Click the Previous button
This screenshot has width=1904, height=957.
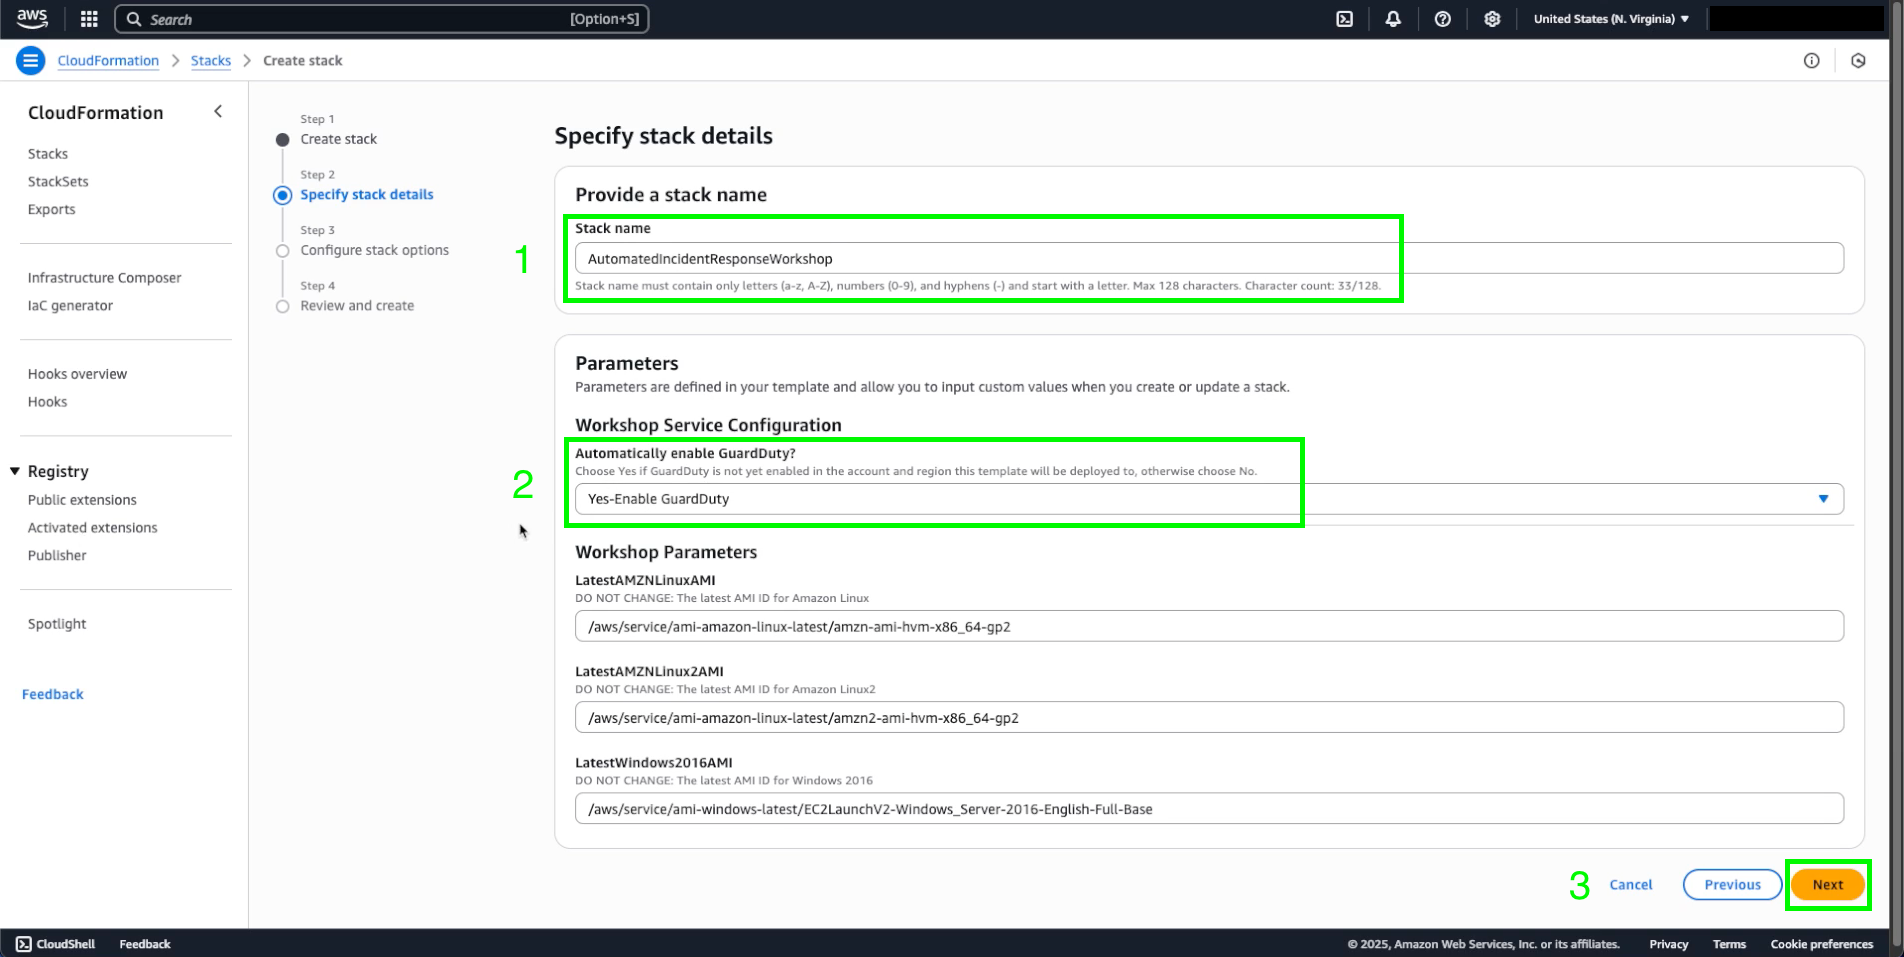1732,885
